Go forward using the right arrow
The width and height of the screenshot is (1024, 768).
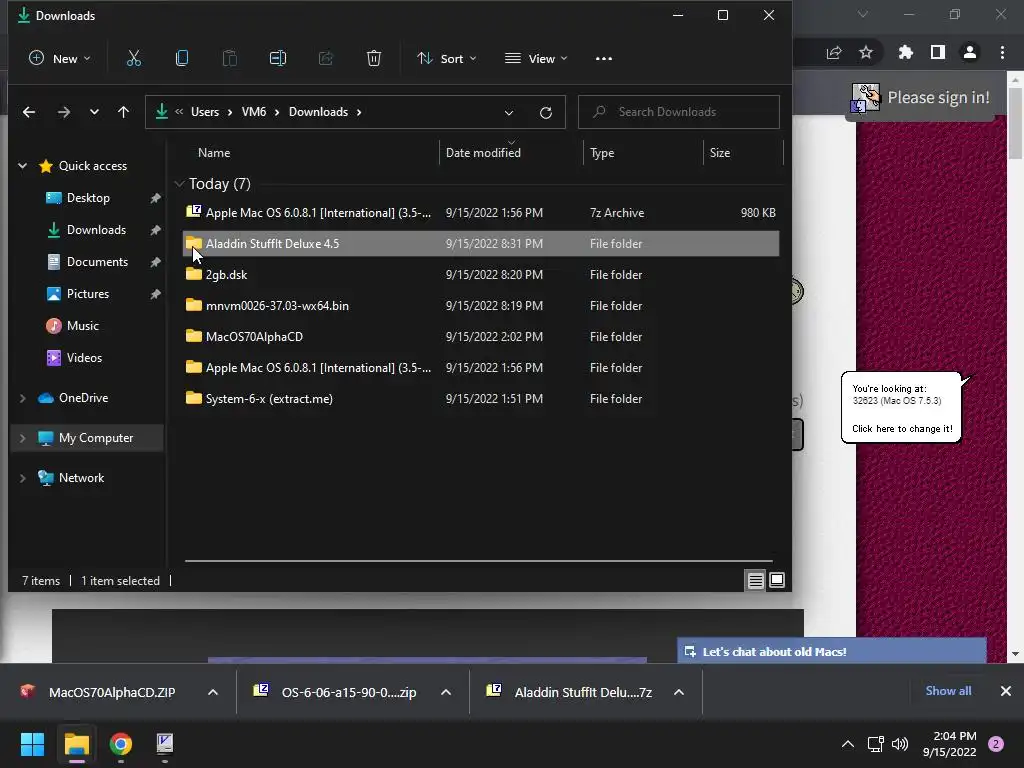pos(63,112)
